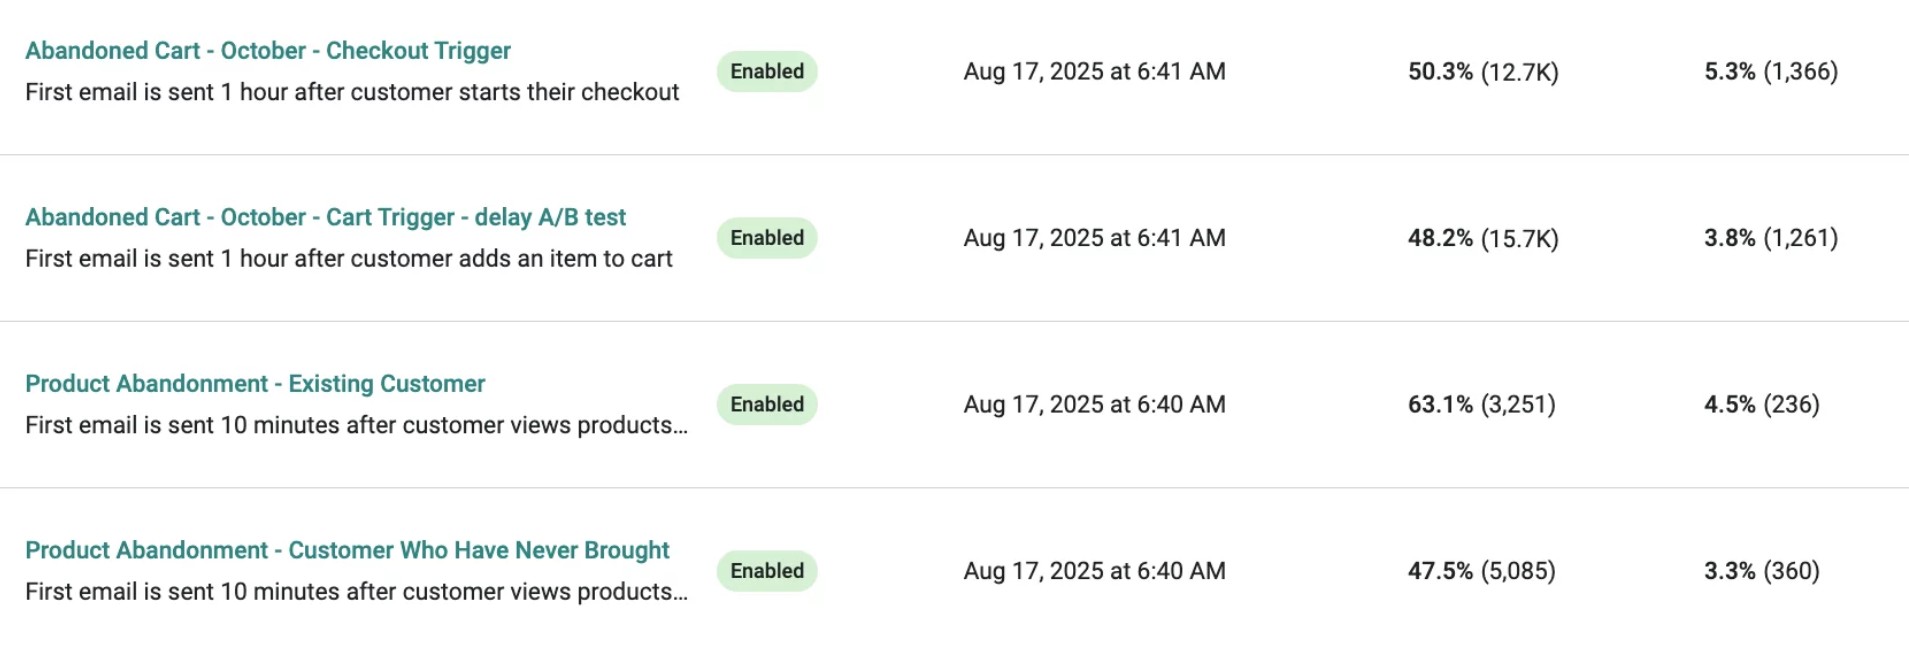Image resolution: width=1909 pixels, height=648 pixels.
Task: Disable the Product Abandonment - Existing Customer flow
Action: tap(766, 404)
